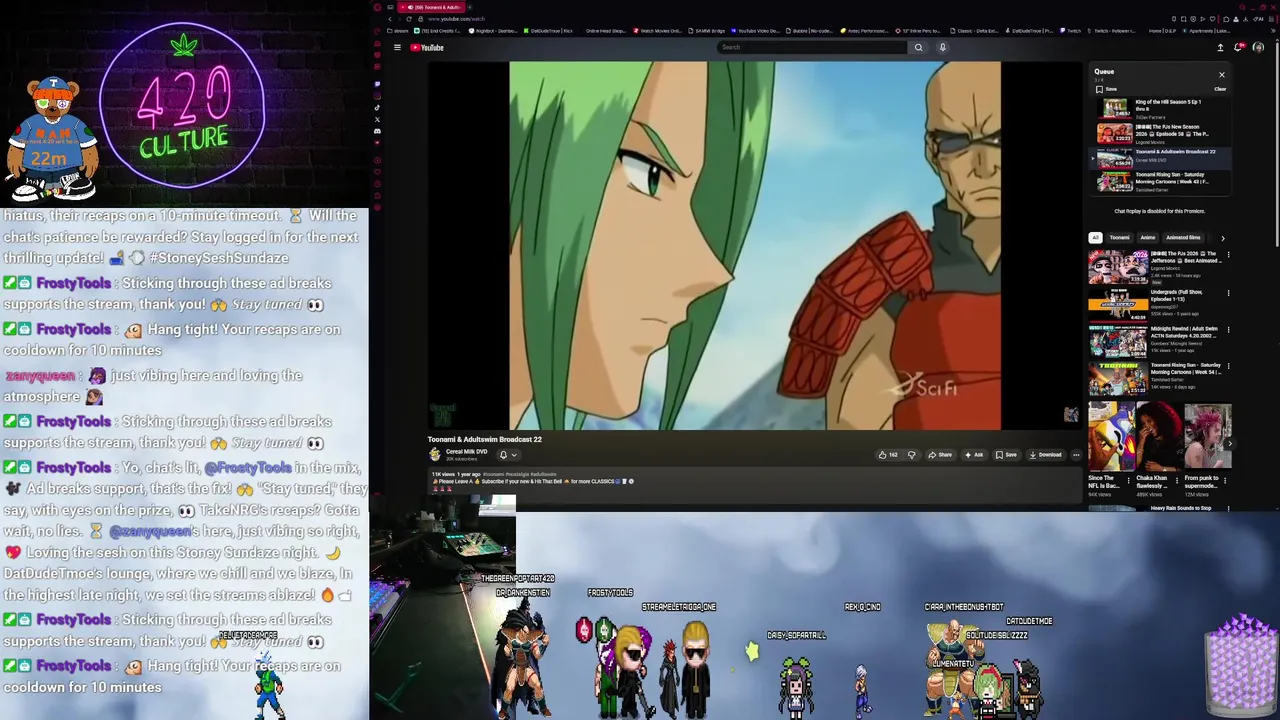Screen dimensions: 1280x720
Task: Open the account avatar menu
Action: pyautogui.click(x=1258, y=47)
